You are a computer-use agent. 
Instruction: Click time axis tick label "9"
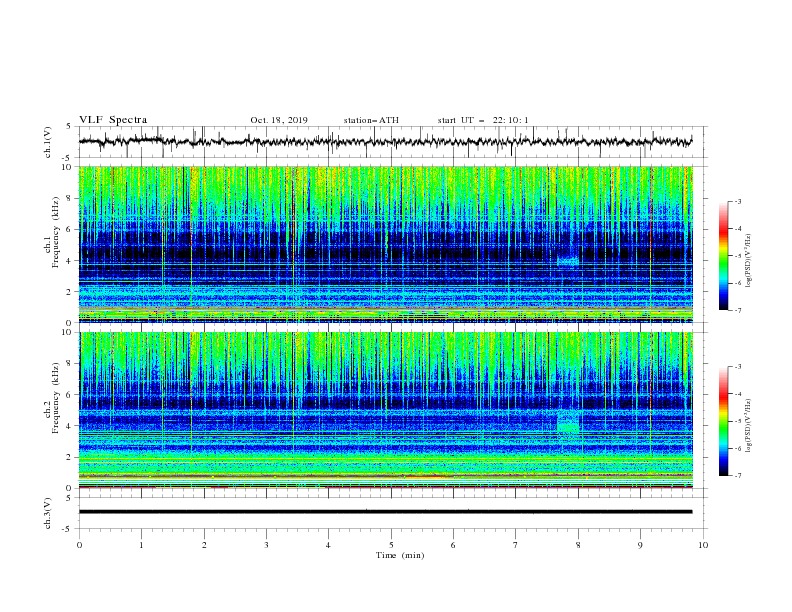pyautogui.click(x=640, y=545)
